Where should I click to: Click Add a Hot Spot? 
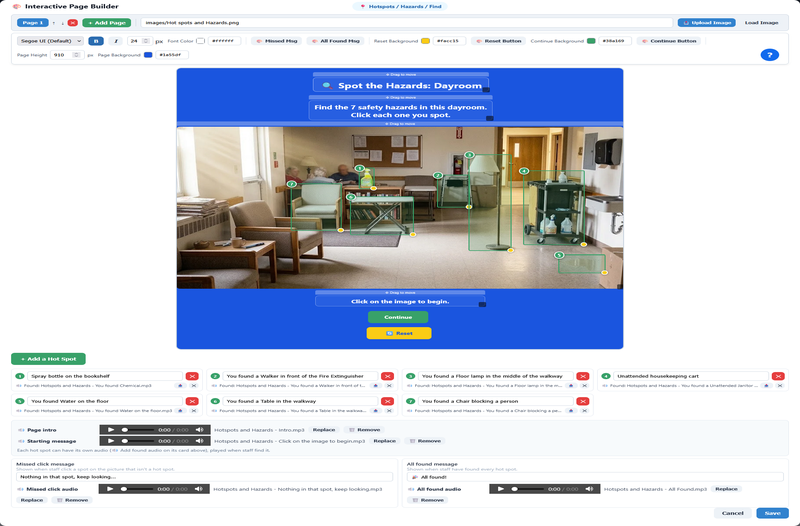pyautogui.click(x=48, y=359)
